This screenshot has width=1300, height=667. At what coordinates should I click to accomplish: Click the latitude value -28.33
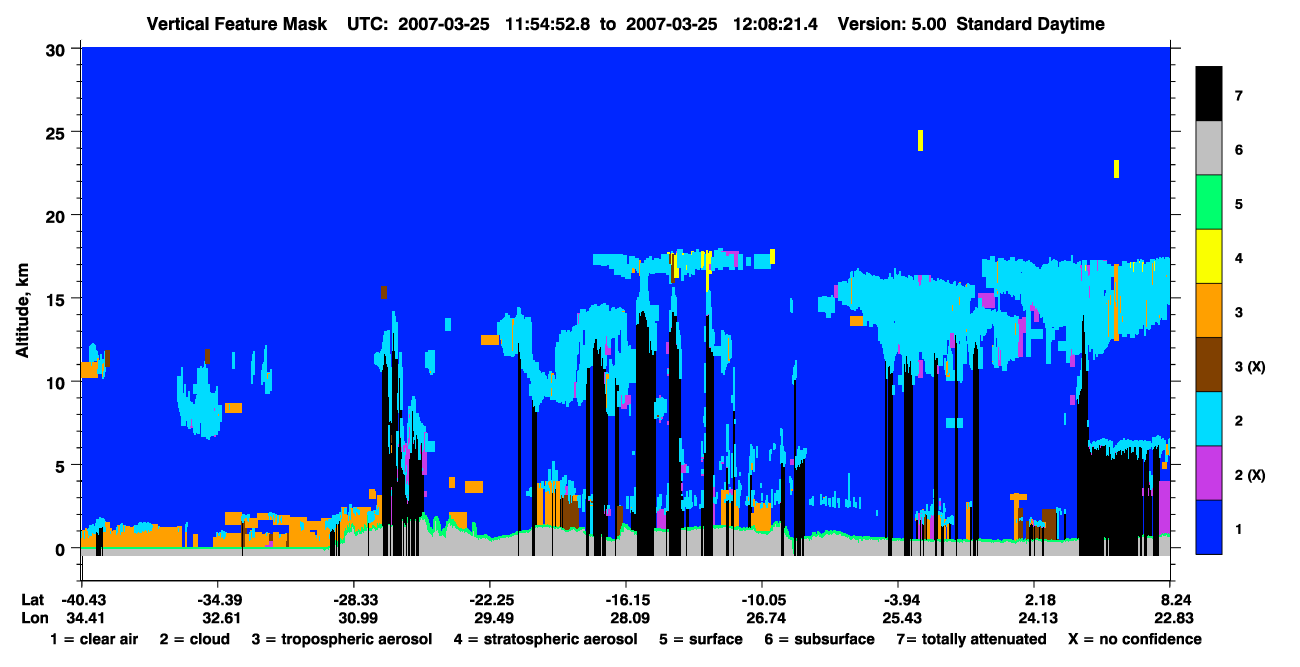[x=354, y=599]
